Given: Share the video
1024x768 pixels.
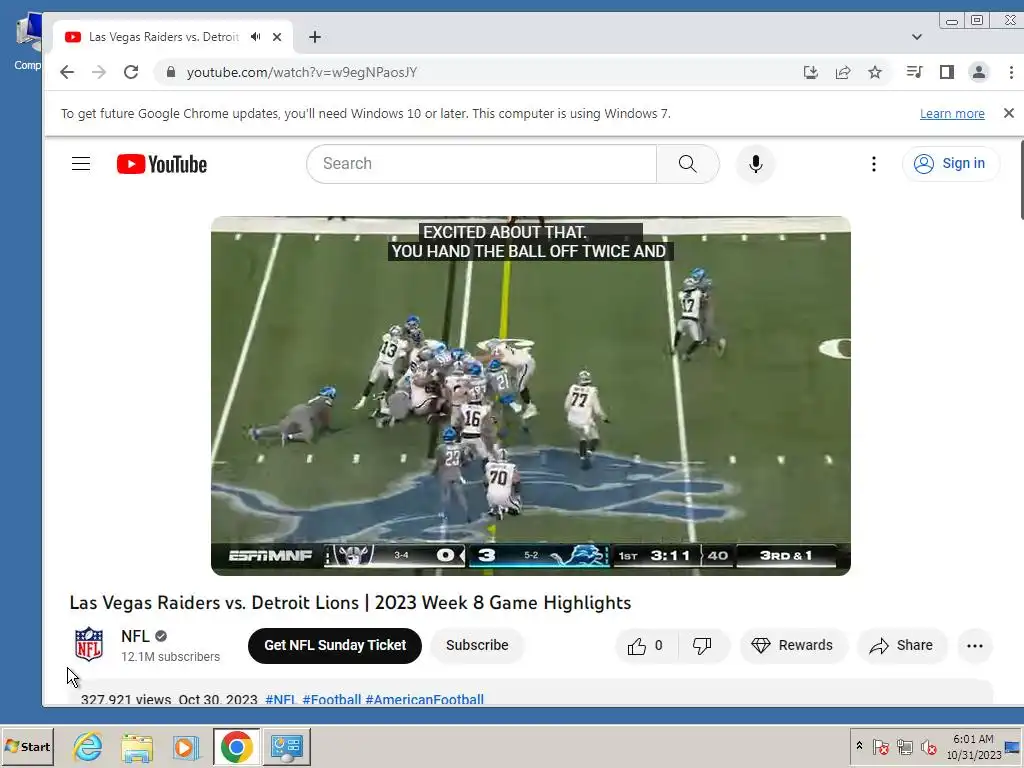Looking at the screenshot, I should point(902,646).
